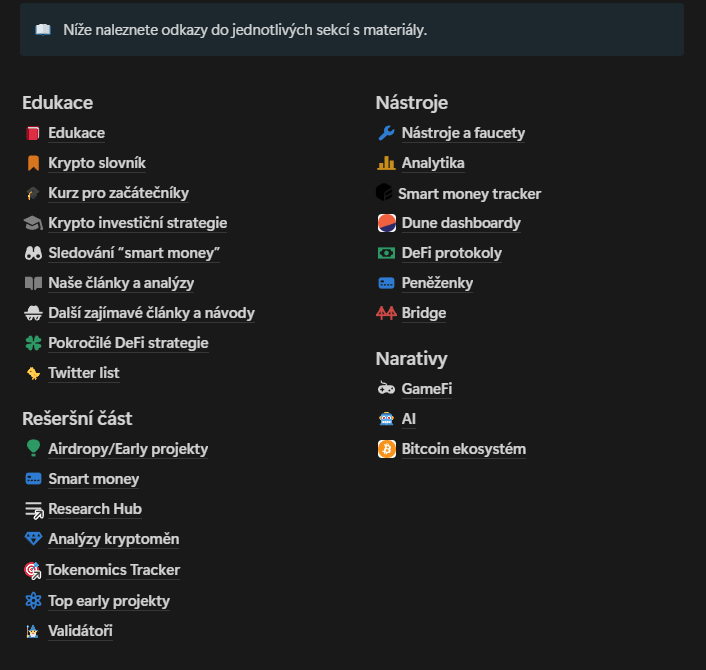Click the red book icon beside Edukace
The width and height of the screenshot is (706, 670).
33,133
